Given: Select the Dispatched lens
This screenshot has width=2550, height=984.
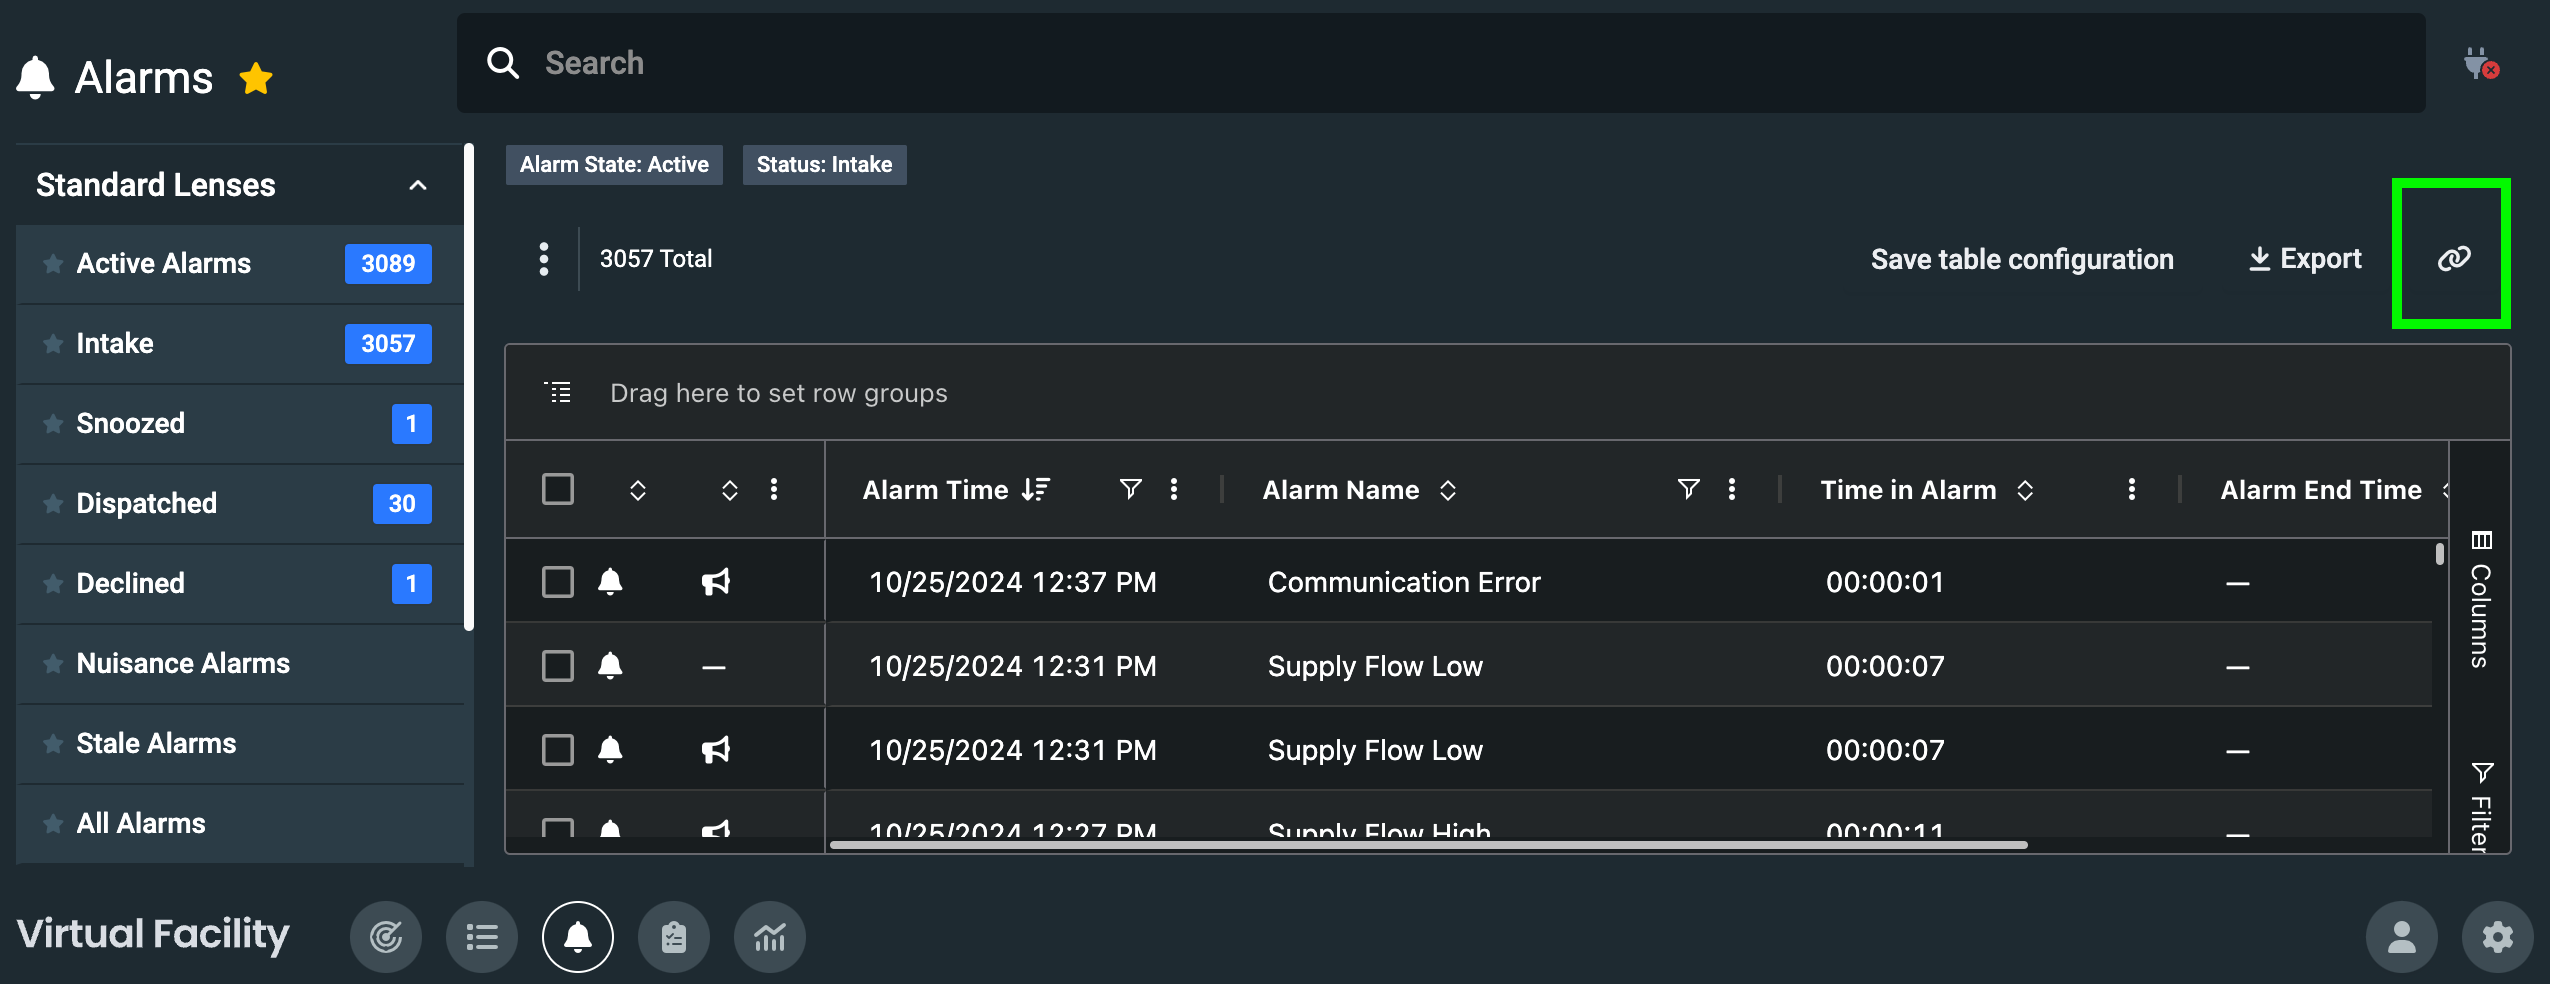Looking at the screenshot, I should pyautogui.click(x=147, y=503).
